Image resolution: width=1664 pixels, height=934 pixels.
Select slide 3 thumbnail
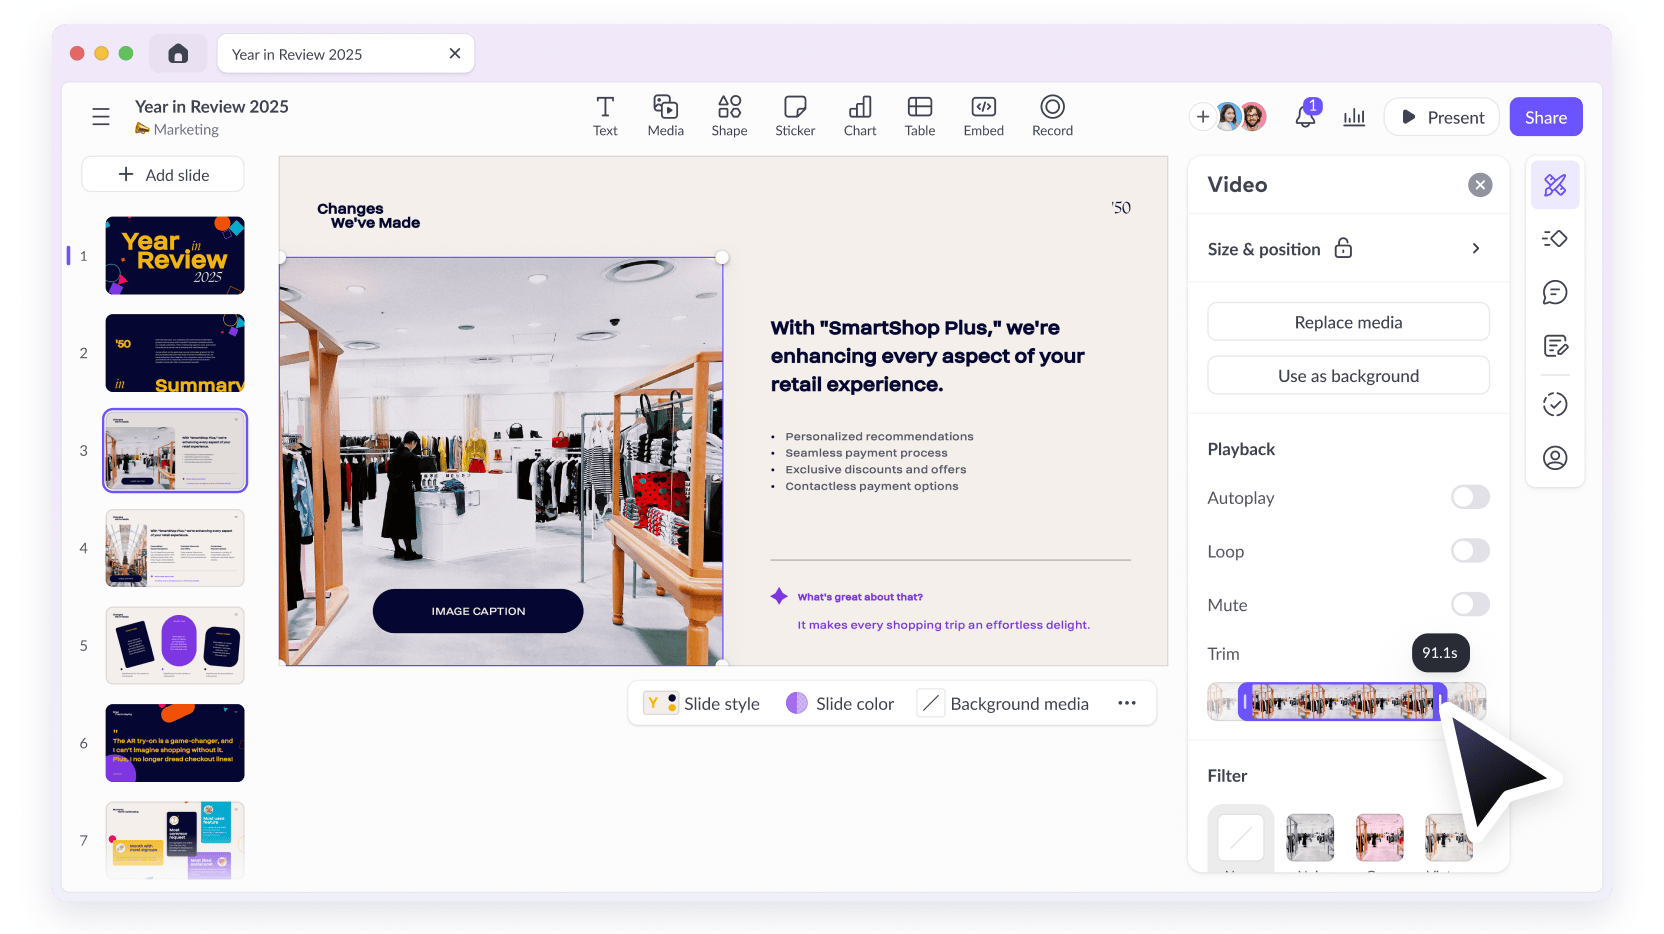point(175,450)
